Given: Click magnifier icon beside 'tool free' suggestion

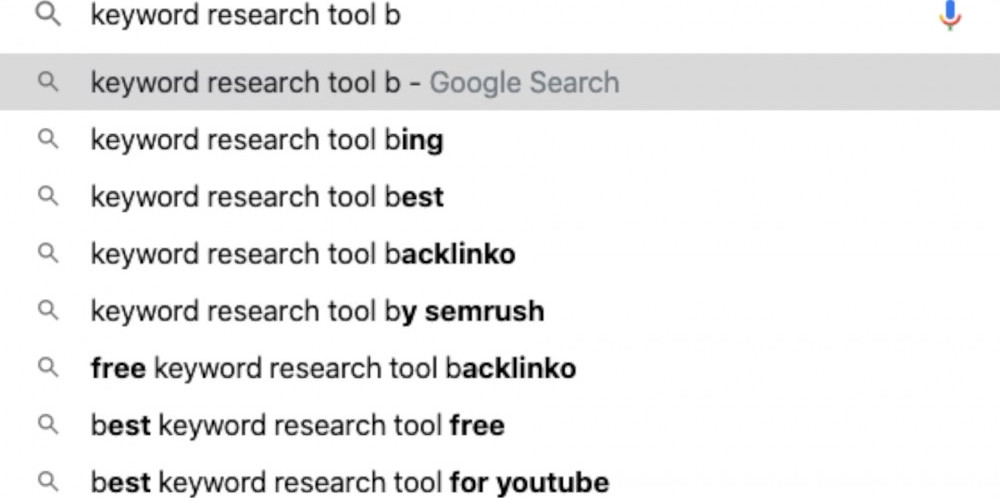Looking at the screenshot, I should pyautogui.click(x=48, y=425).
